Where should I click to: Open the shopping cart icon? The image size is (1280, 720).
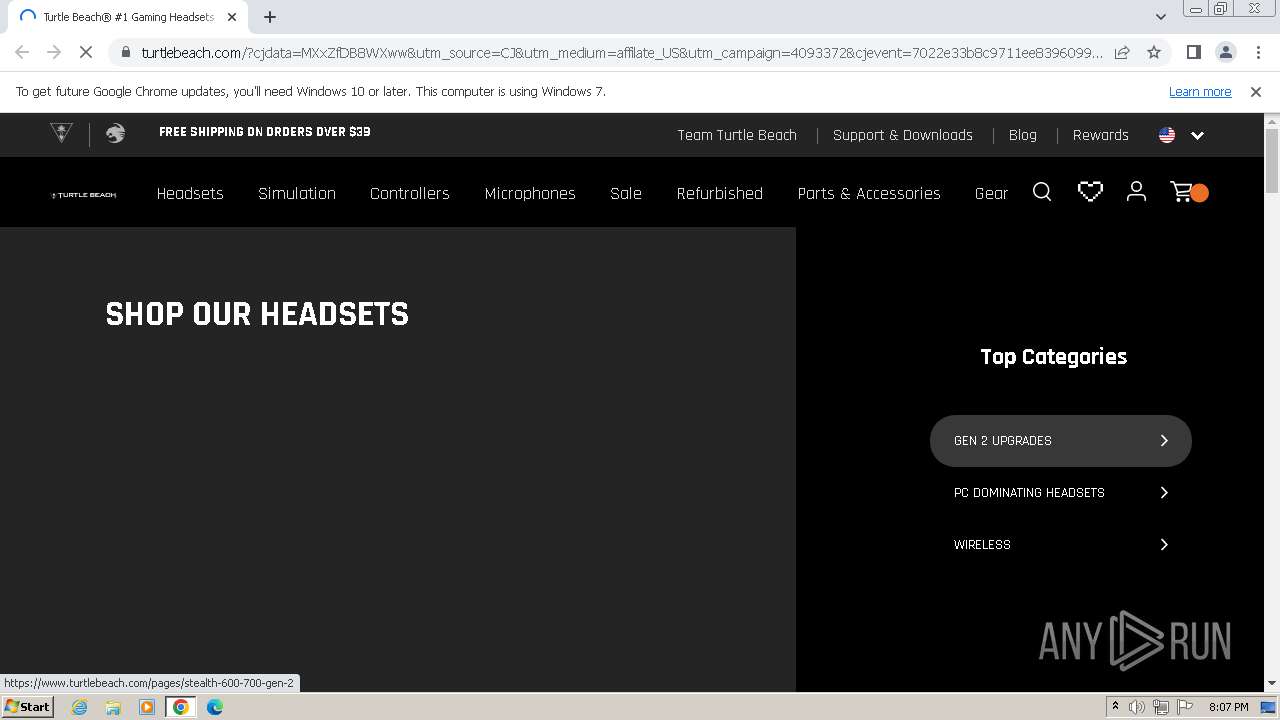(1189, 192)
